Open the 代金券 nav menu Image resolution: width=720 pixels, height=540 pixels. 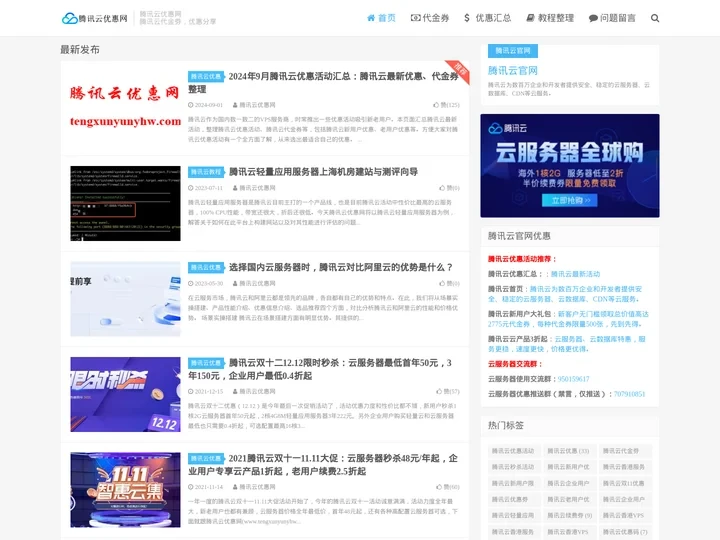tap(430, 18)
